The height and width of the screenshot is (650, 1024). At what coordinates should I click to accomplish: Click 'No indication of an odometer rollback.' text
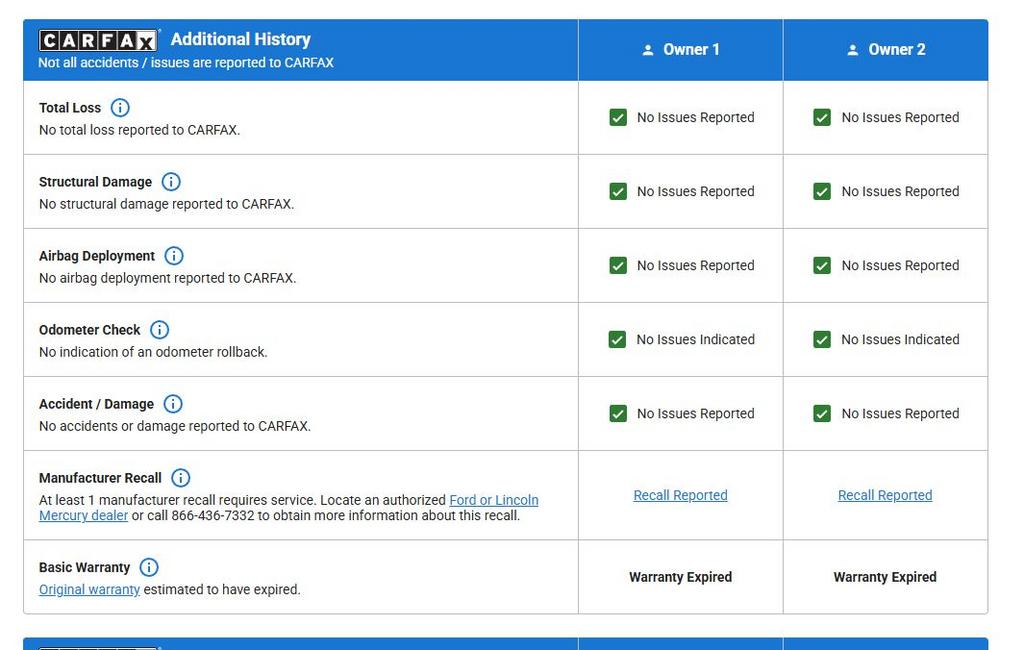[x=153, y=352]
